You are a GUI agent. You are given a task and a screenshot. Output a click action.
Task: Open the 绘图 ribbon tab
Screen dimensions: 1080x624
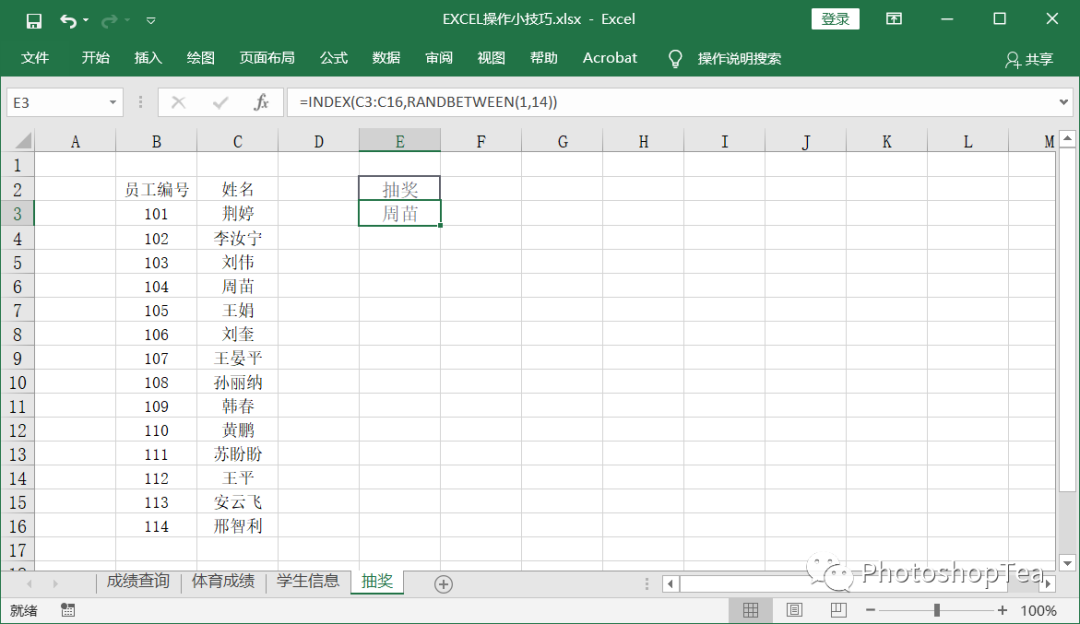tap(200, 58)
